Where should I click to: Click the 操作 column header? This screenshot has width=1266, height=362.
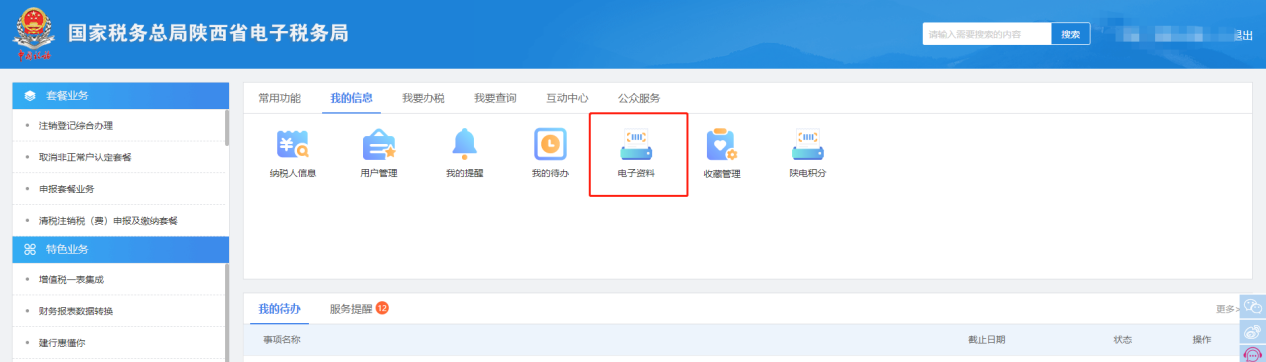coord(1202,340)
